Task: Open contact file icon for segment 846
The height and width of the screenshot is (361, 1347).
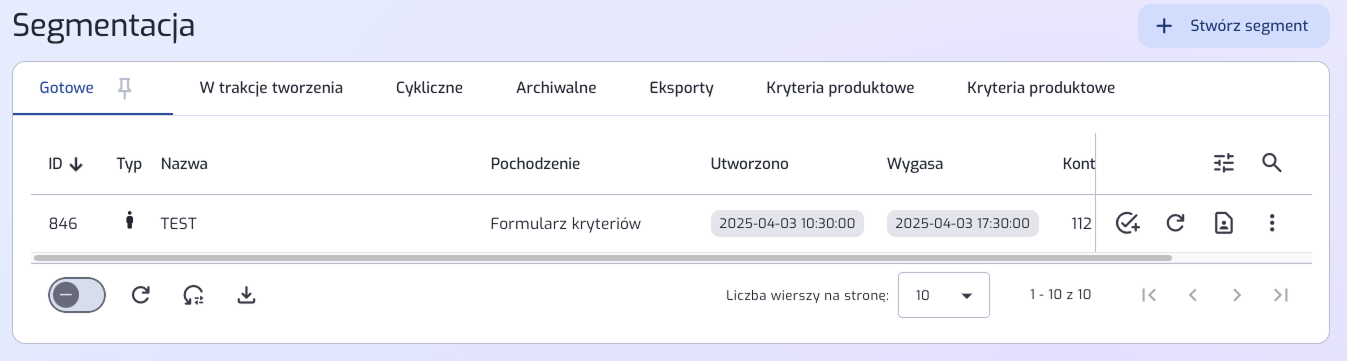Action: coord(1224,223)
